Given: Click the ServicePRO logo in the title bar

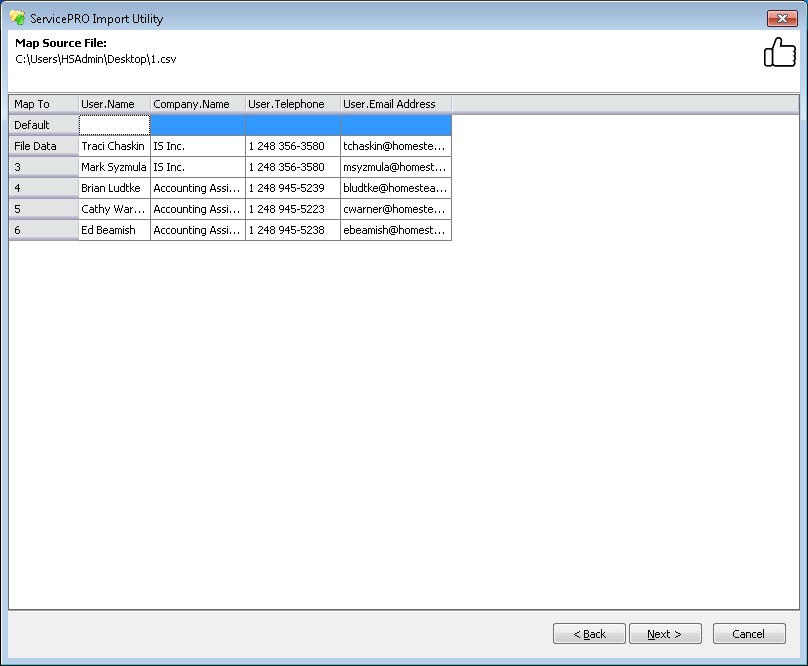Looking at the screenshot, I should coord(16,17).
